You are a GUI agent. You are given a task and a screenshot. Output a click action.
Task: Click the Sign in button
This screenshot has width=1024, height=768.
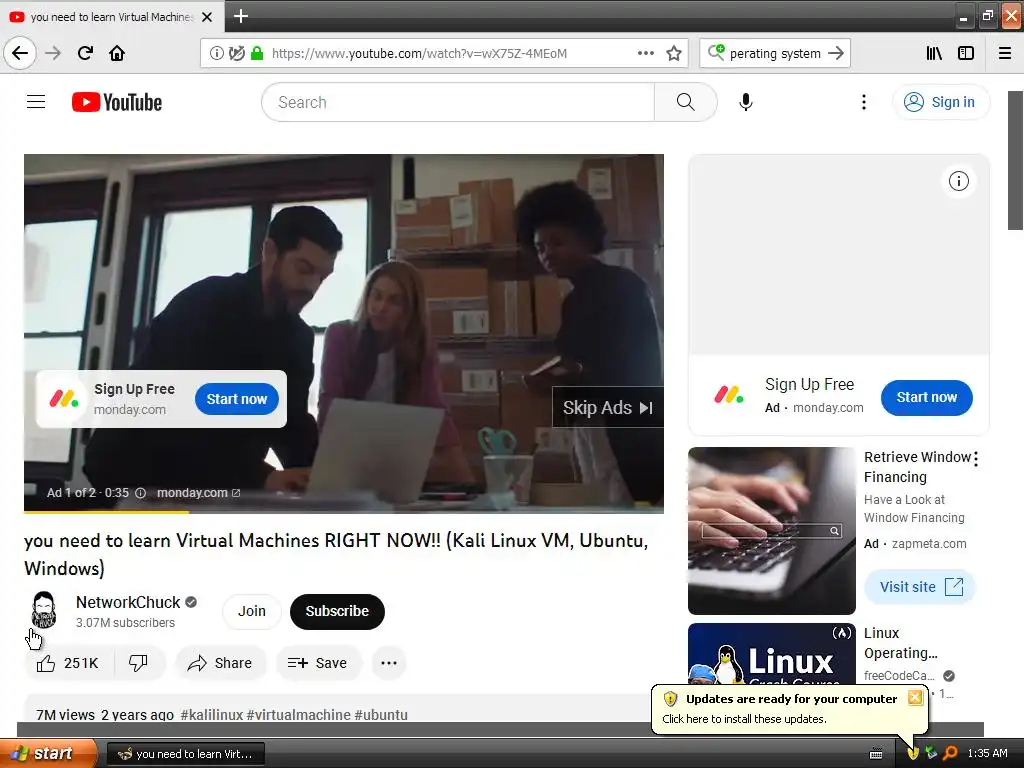click(940, 102)
